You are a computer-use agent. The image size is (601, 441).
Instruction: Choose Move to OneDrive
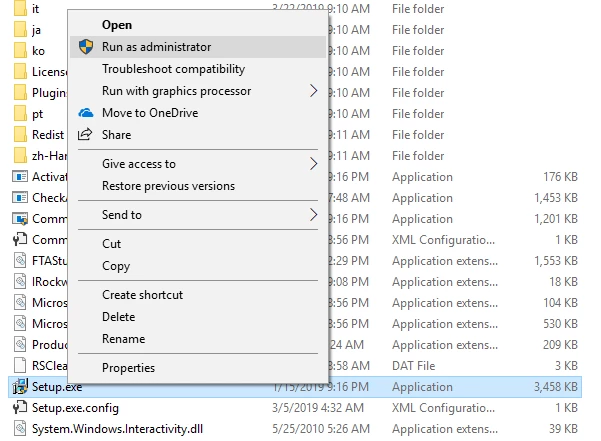(x=198, y=113)
